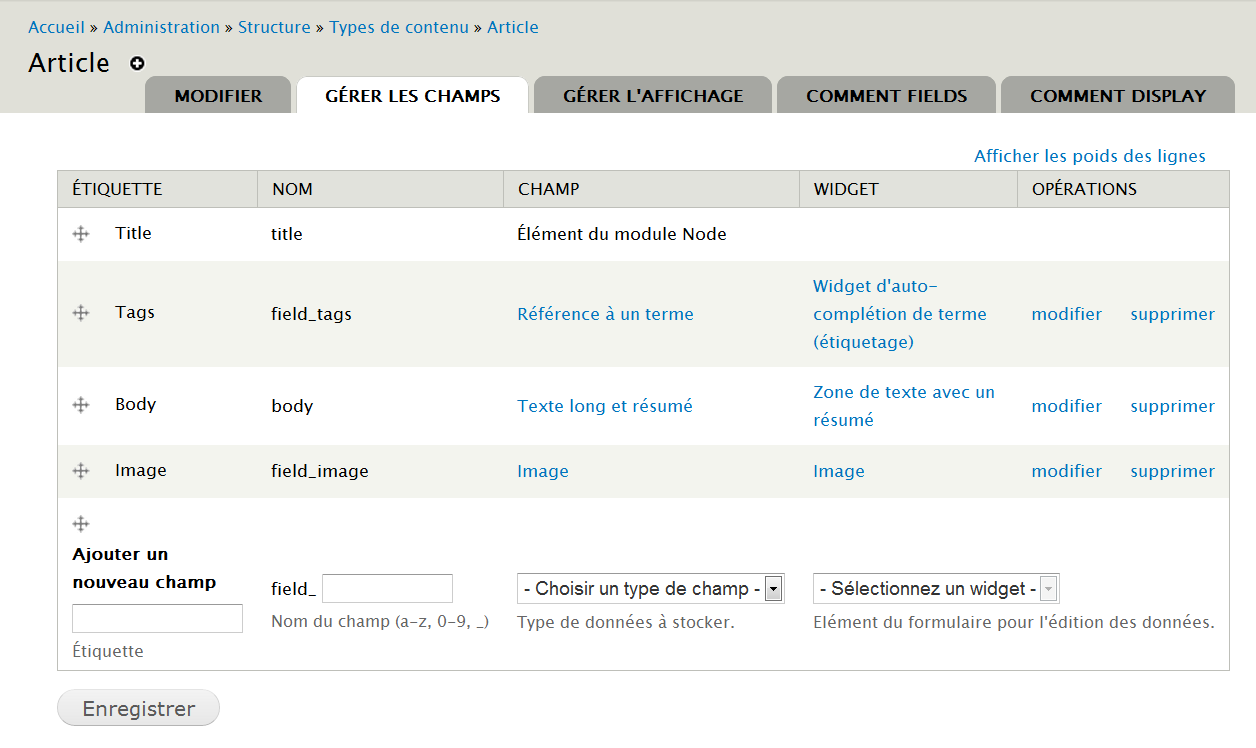Navigate to Types de contenu breadcrumb
This screenshot has height=748, width=1256.
tap(398, 27)
